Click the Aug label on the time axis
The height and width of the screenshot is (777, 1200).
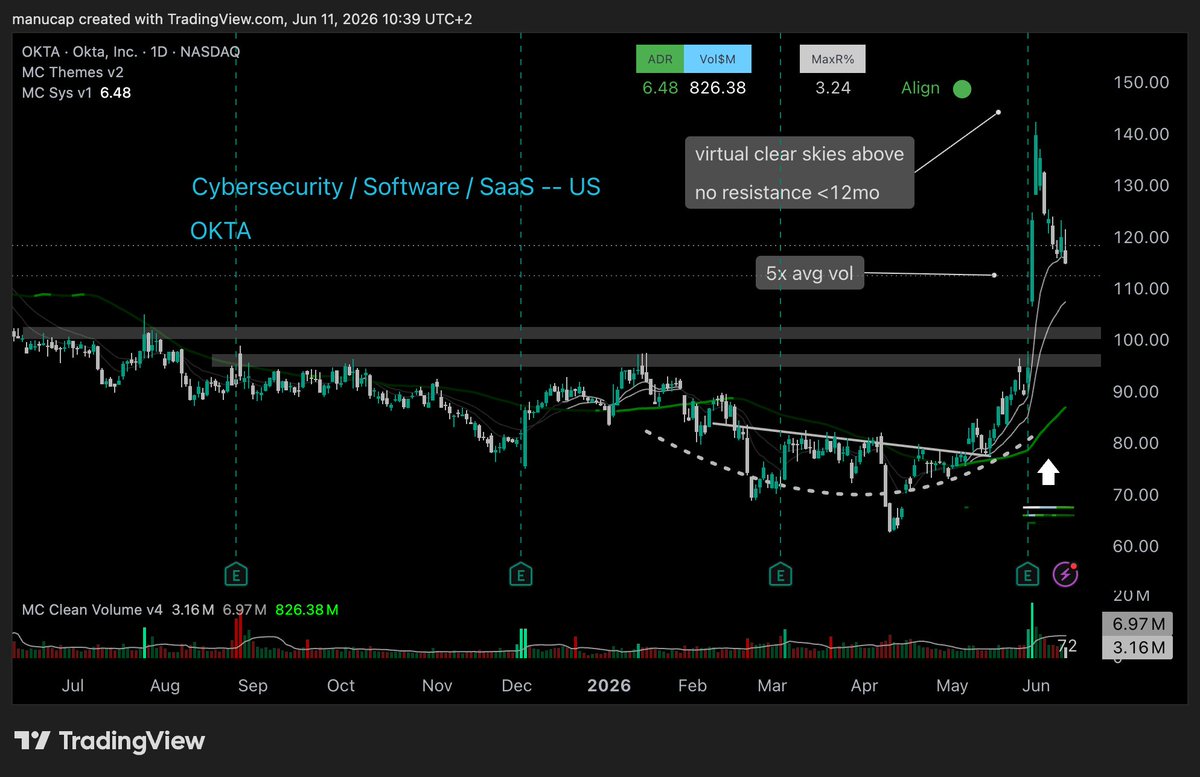click(164, 685)
